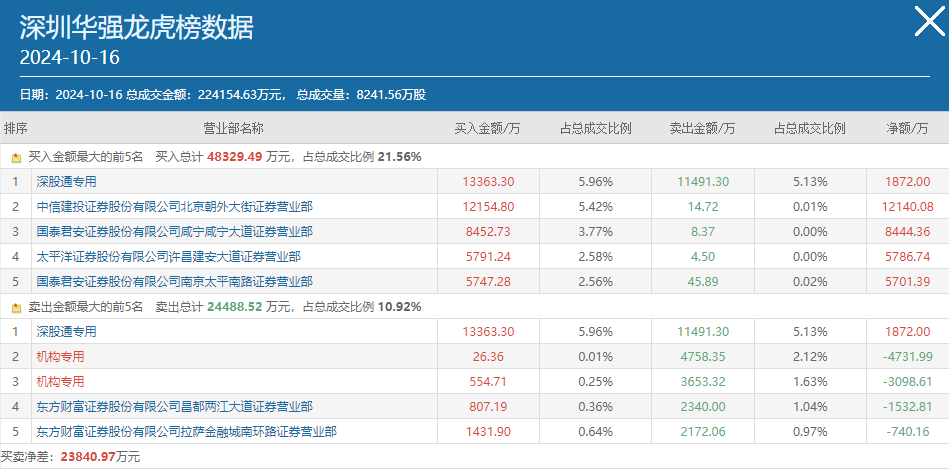Open 太平洋证券许昌建安大道证券营业部 link
The width and height of the screenshot is (949, 471).
pyautogui.click(x=168, y=257)
